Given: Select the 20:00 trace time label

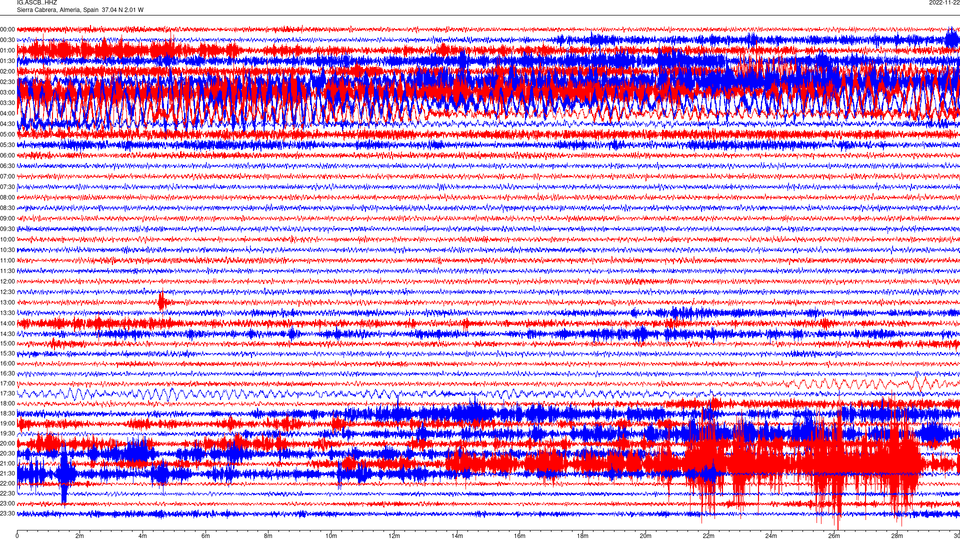Looking at the screenshot, I should tap(7, 443).
